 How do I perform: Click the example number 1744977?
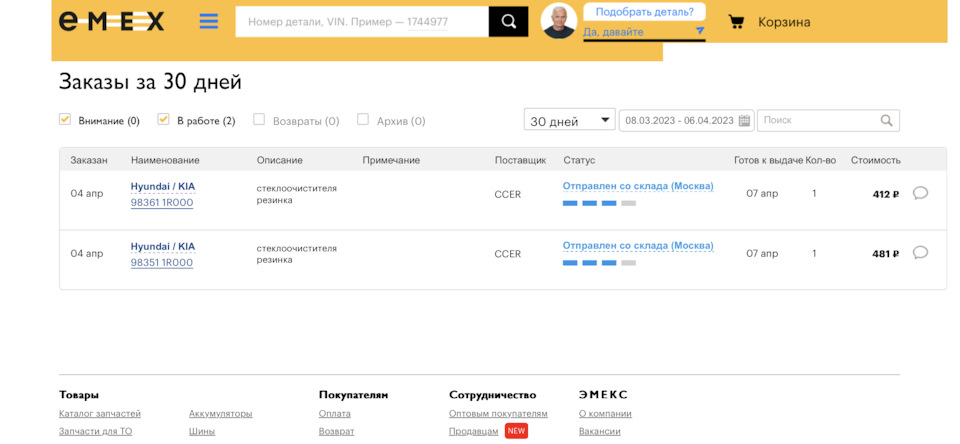click(427, 22)
